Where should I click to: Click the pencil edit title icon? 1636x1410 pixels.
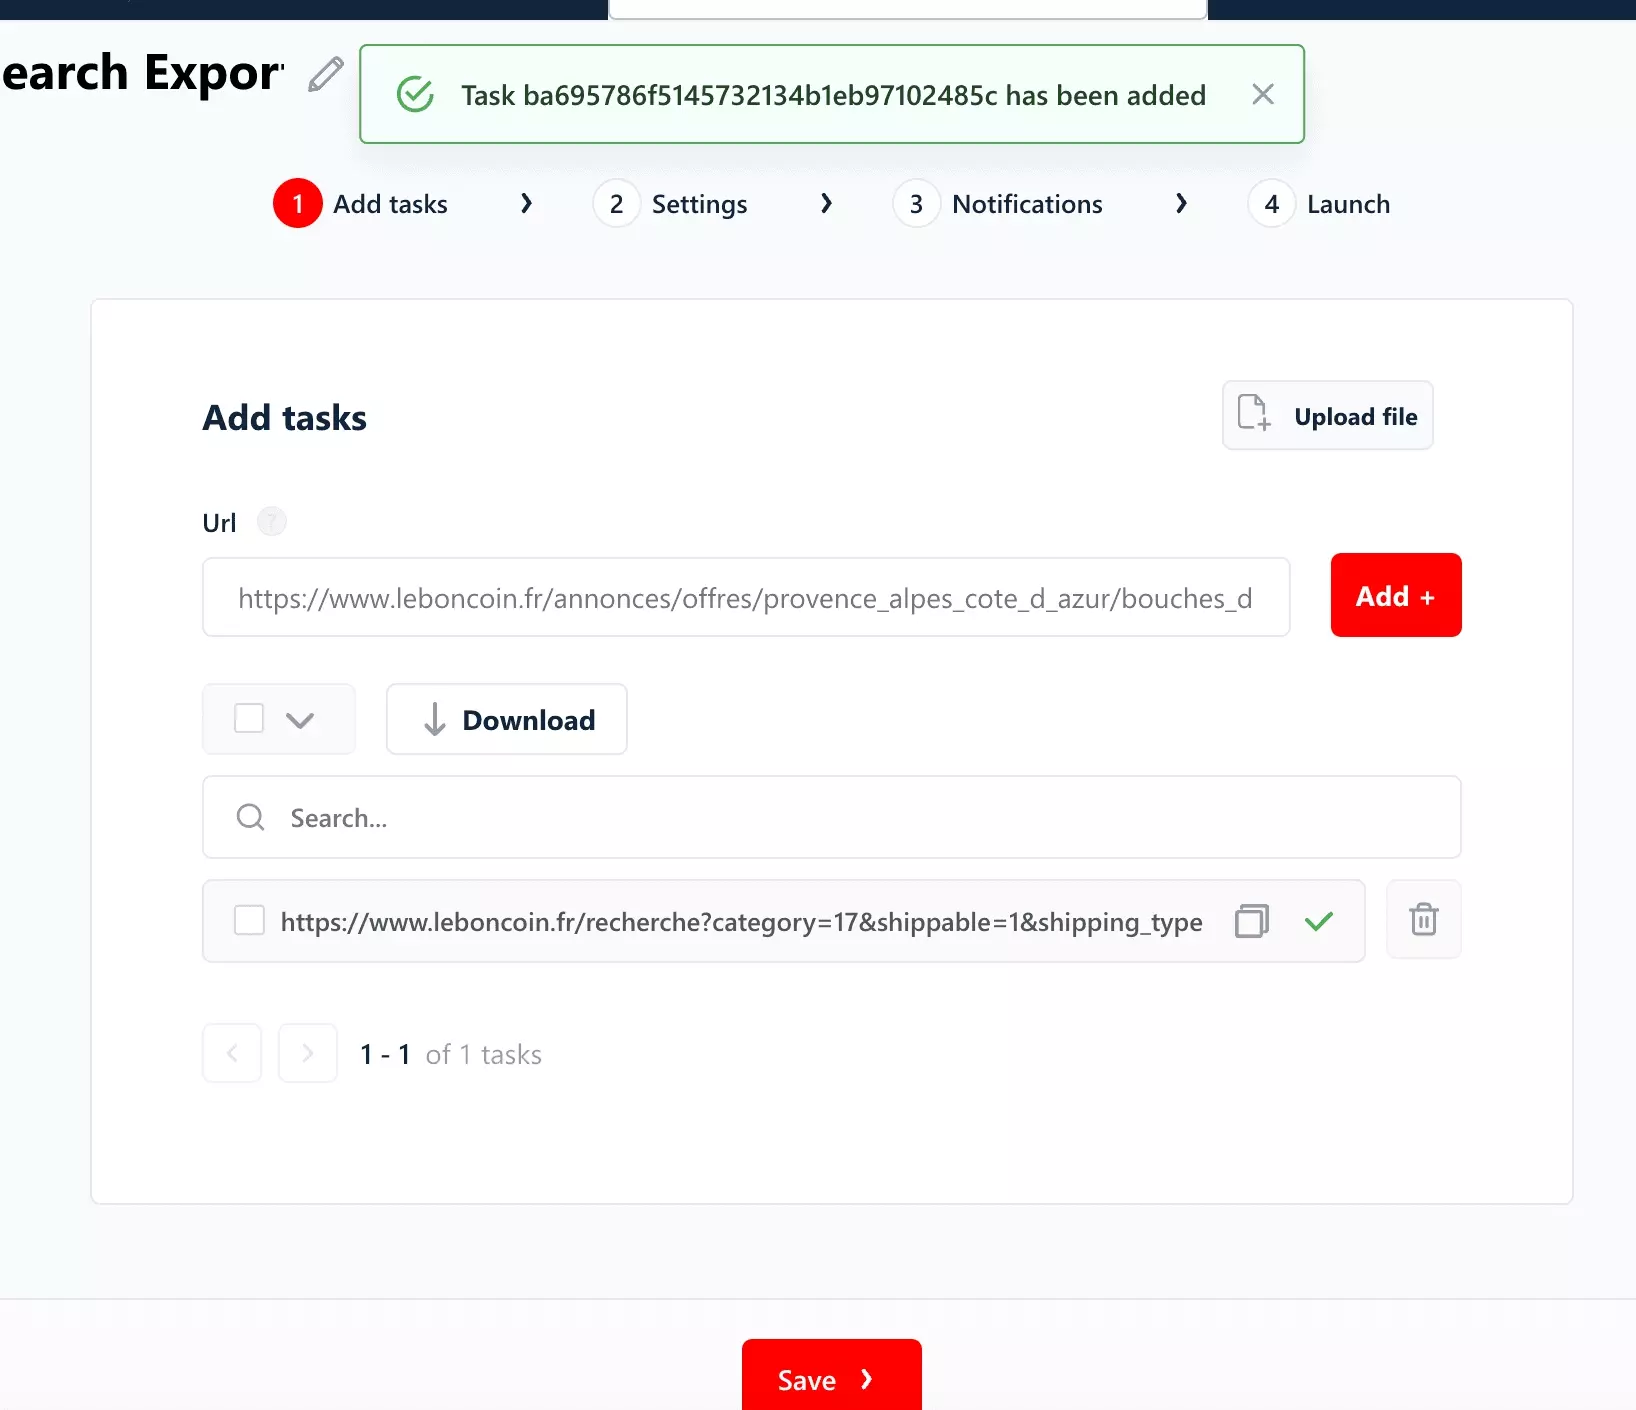click(325, 75)
